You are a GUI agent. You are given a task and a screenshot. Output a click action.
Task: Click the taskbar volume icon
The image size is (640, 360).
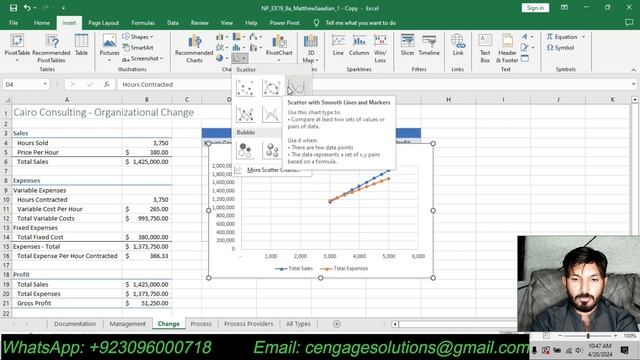click(579, 350)
